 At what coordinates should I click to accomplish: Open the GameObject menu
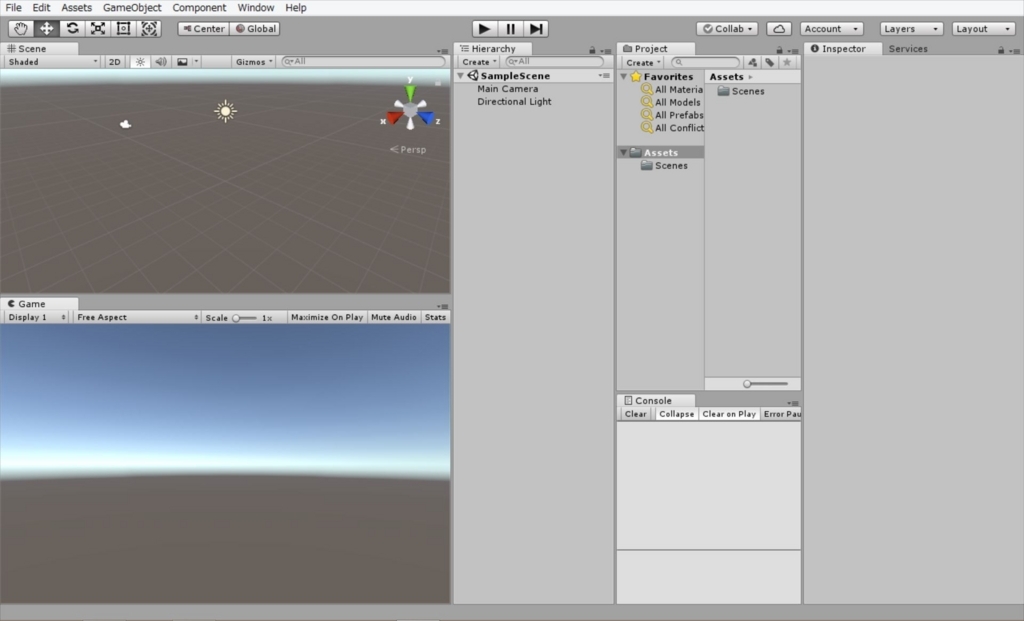coord(132,8)
